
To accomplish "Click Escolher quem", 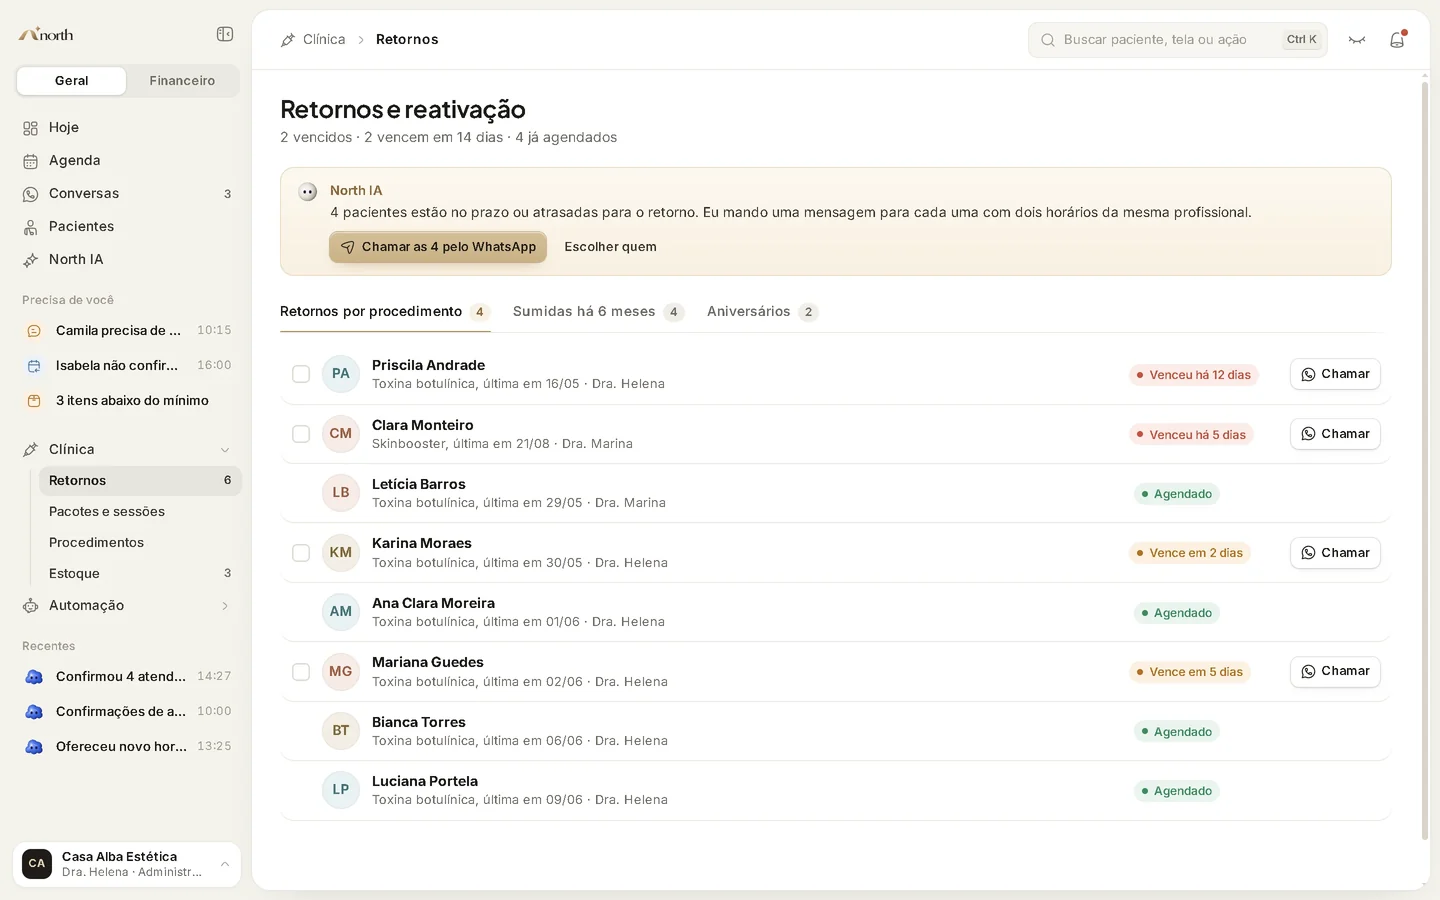I will click(610, 247).
